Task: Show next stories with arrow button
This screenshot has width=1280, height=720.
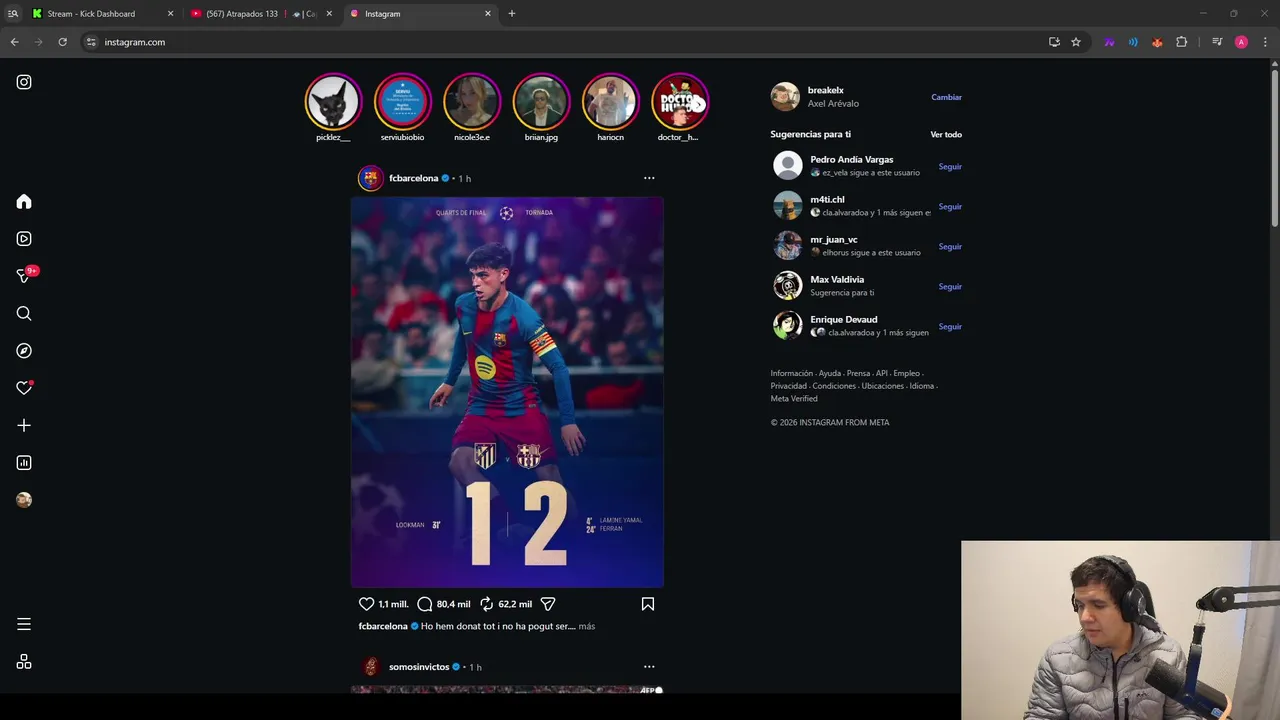Action: 698,104
